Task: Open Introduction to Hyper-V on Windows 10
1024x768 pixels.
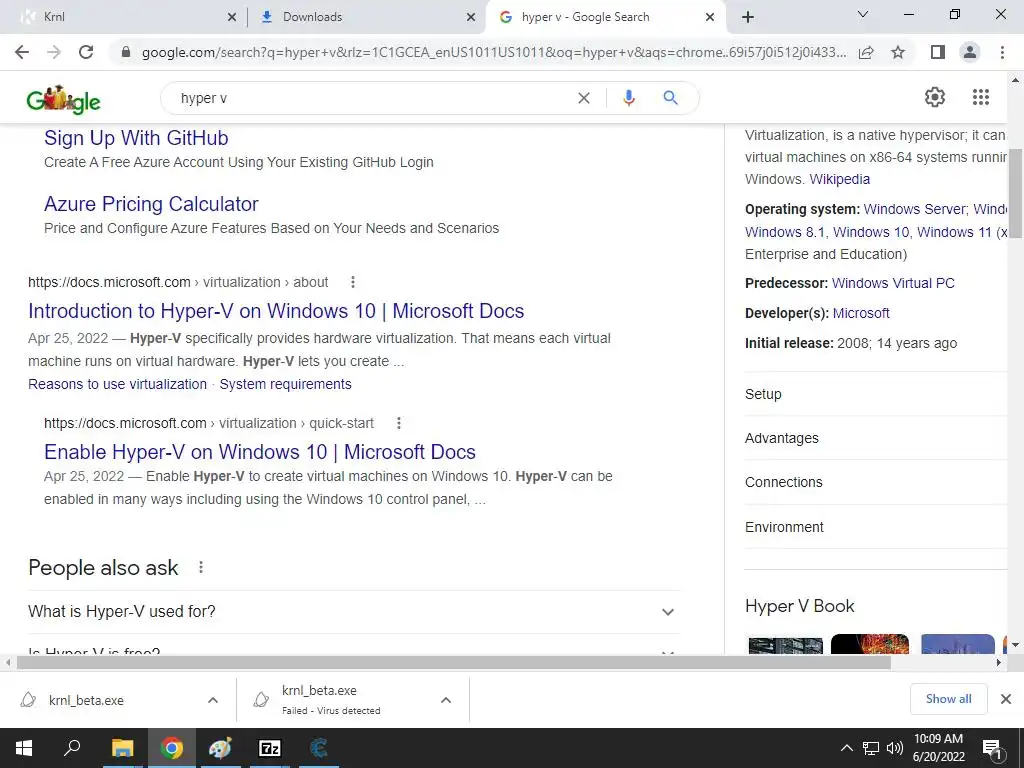Action: coord(276,311)
